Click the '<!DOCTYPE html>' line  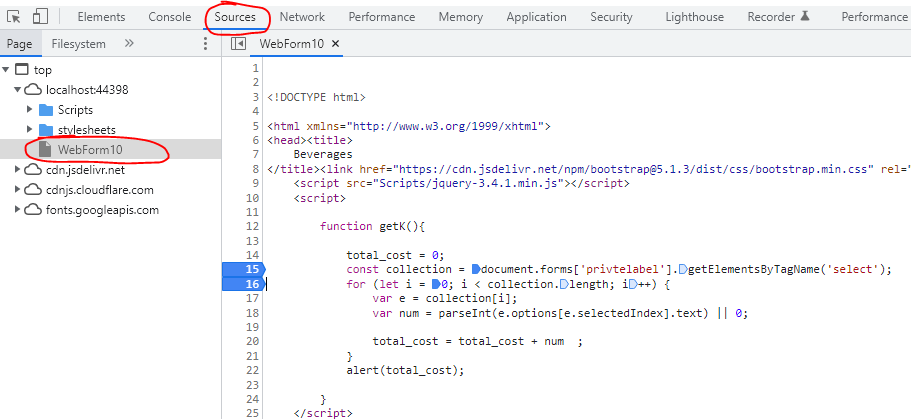[316, 97]
